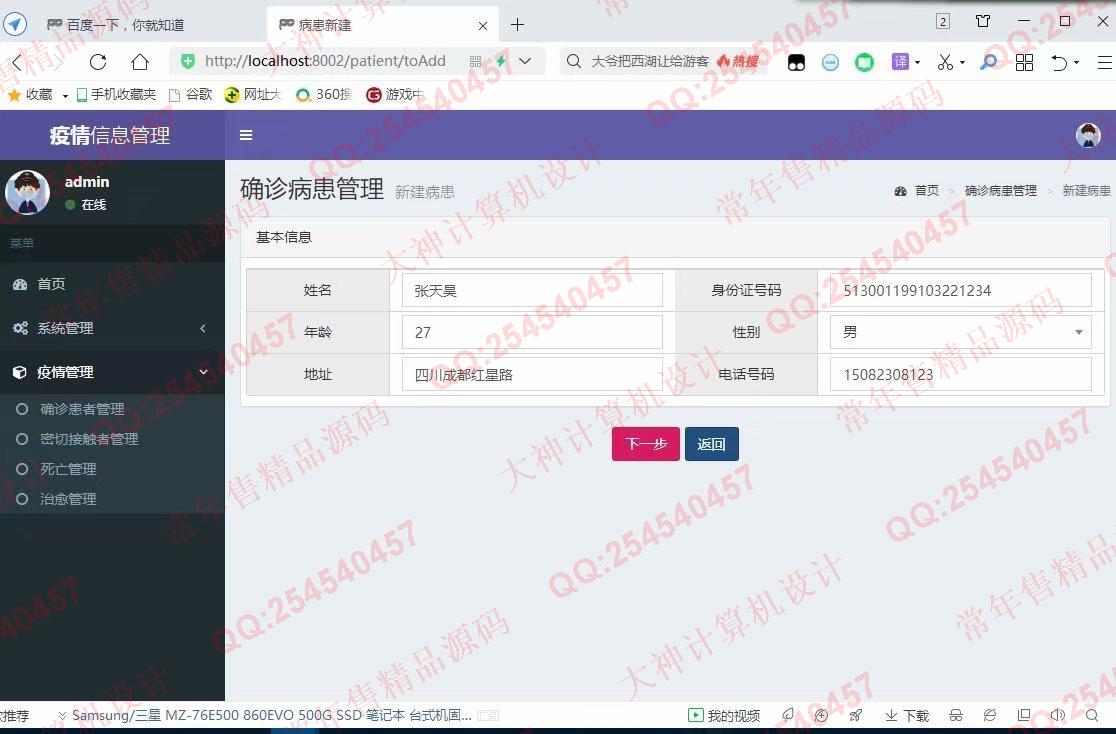Click the blue magnifier find icon

pyautogui.click(x=989, y=62)
